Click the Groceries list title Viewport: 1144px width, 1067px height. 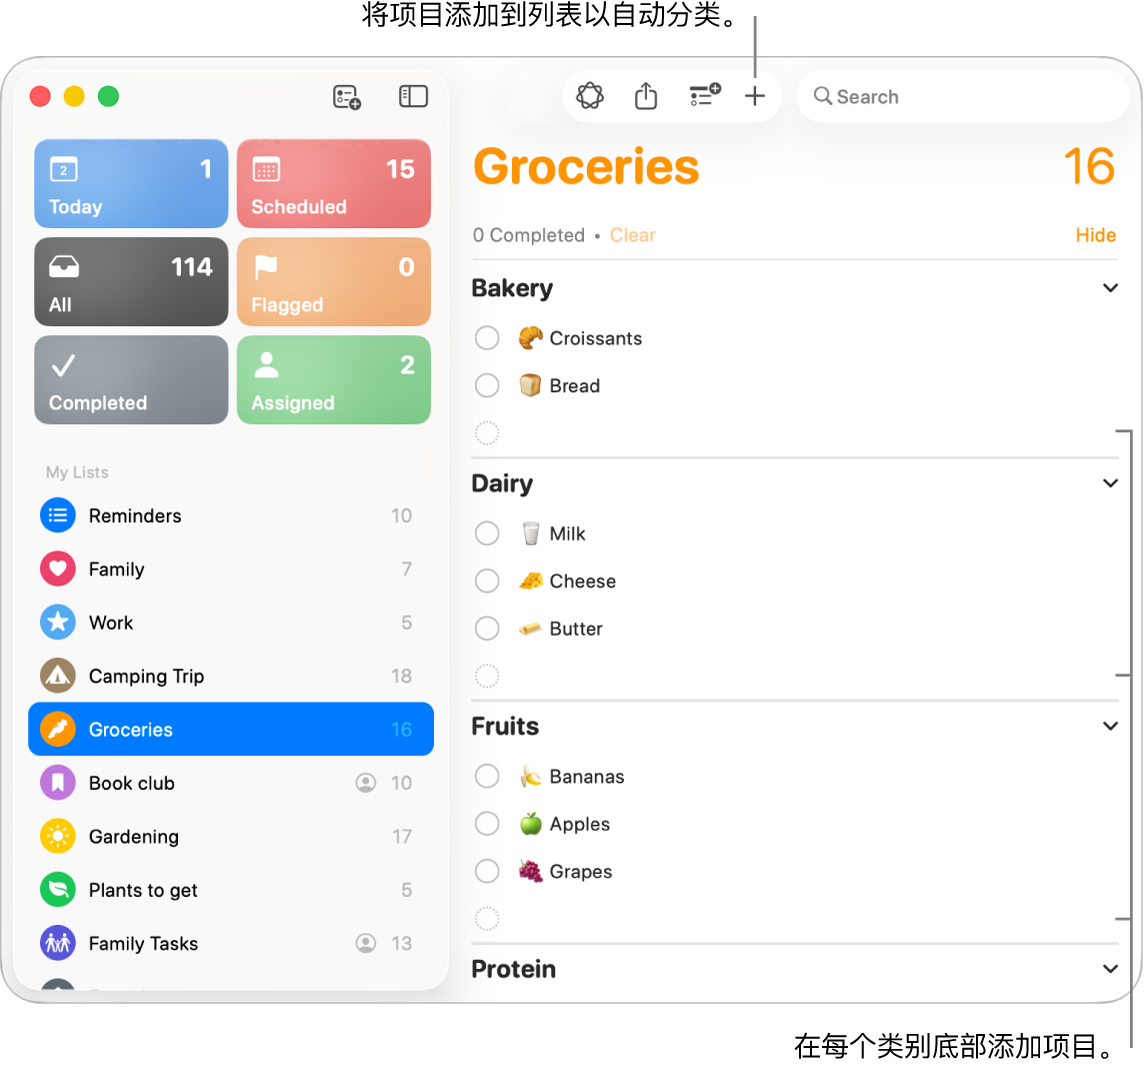pos(586,166)
